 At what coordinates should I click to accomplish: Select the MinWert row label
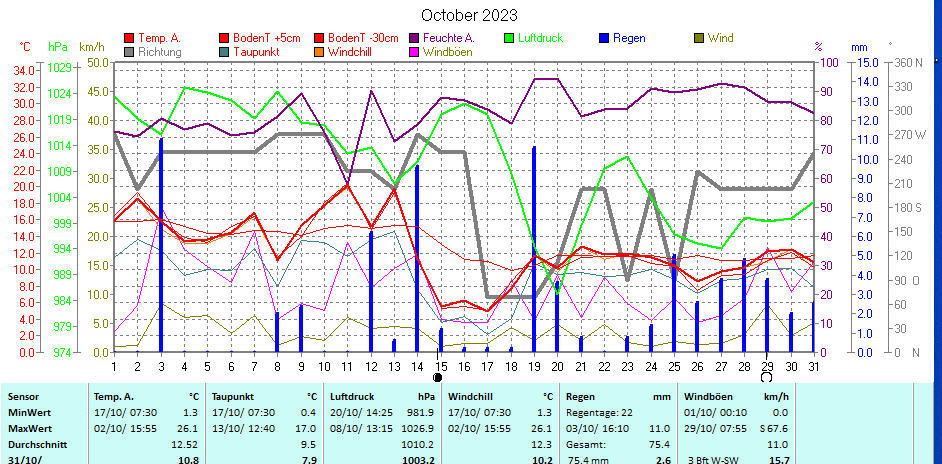pyautogui.click(x=26, y=413)
